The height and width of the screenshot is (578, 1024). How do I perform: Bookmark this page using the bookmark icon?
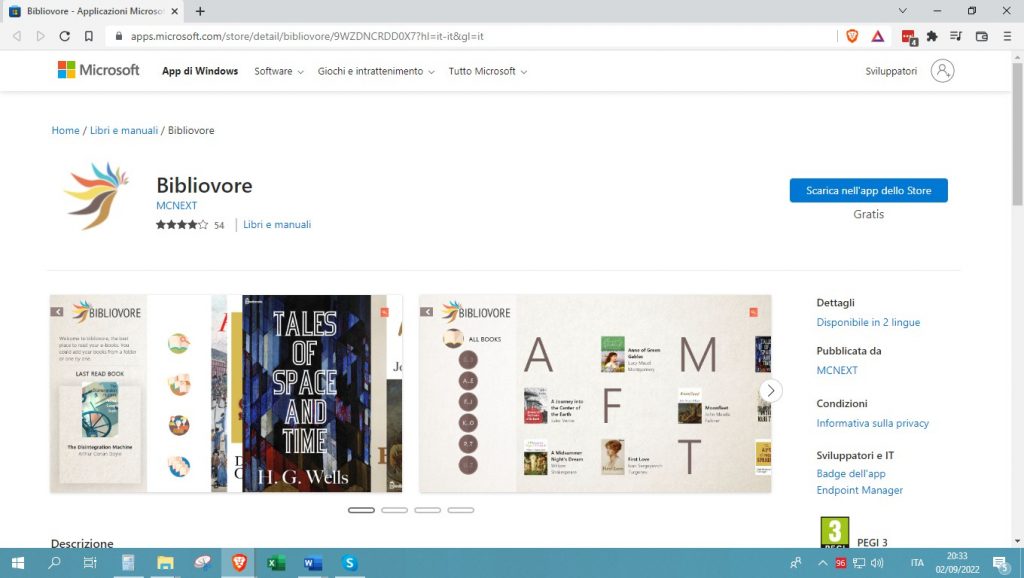pyautogui.click(x=89, y=36)
